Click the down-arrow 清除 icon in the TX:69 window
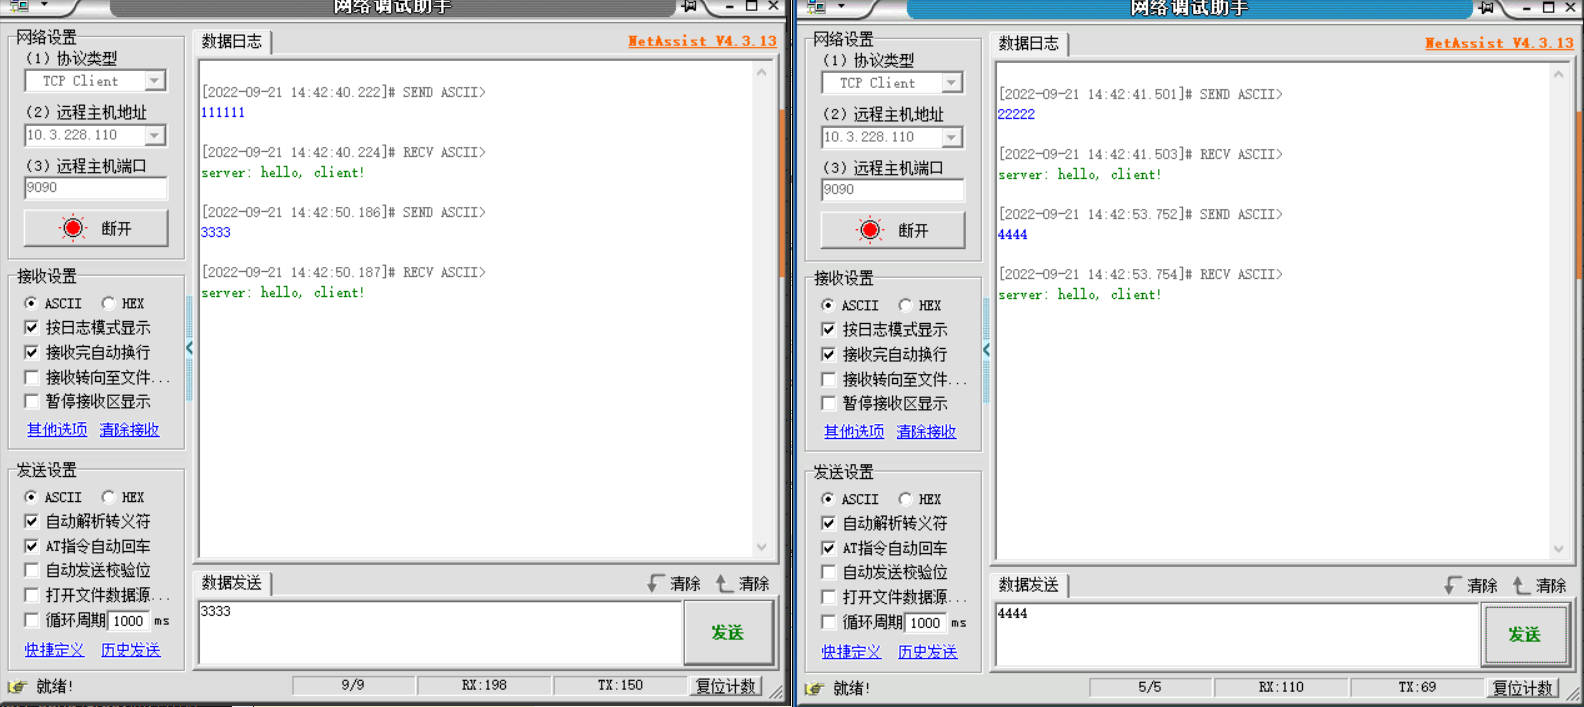 (1453, 585)
